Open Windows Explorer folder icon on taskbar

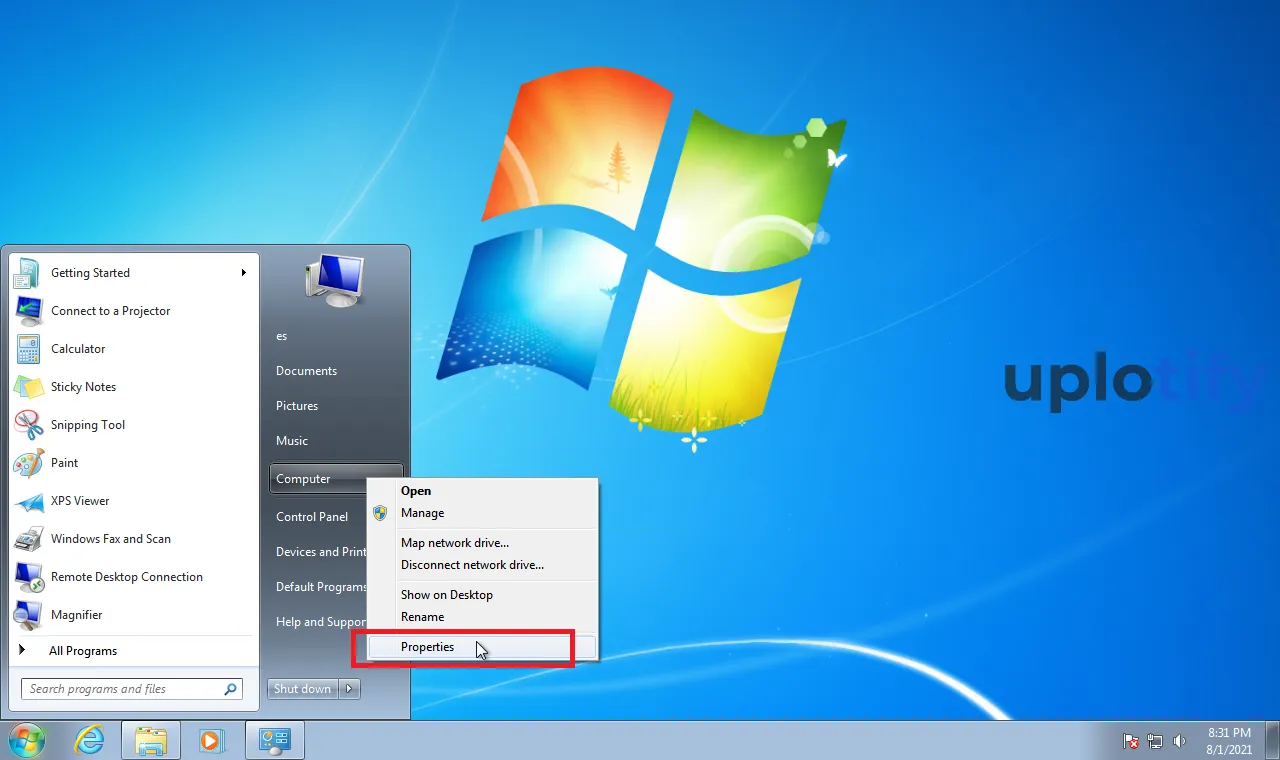point(151,741)
